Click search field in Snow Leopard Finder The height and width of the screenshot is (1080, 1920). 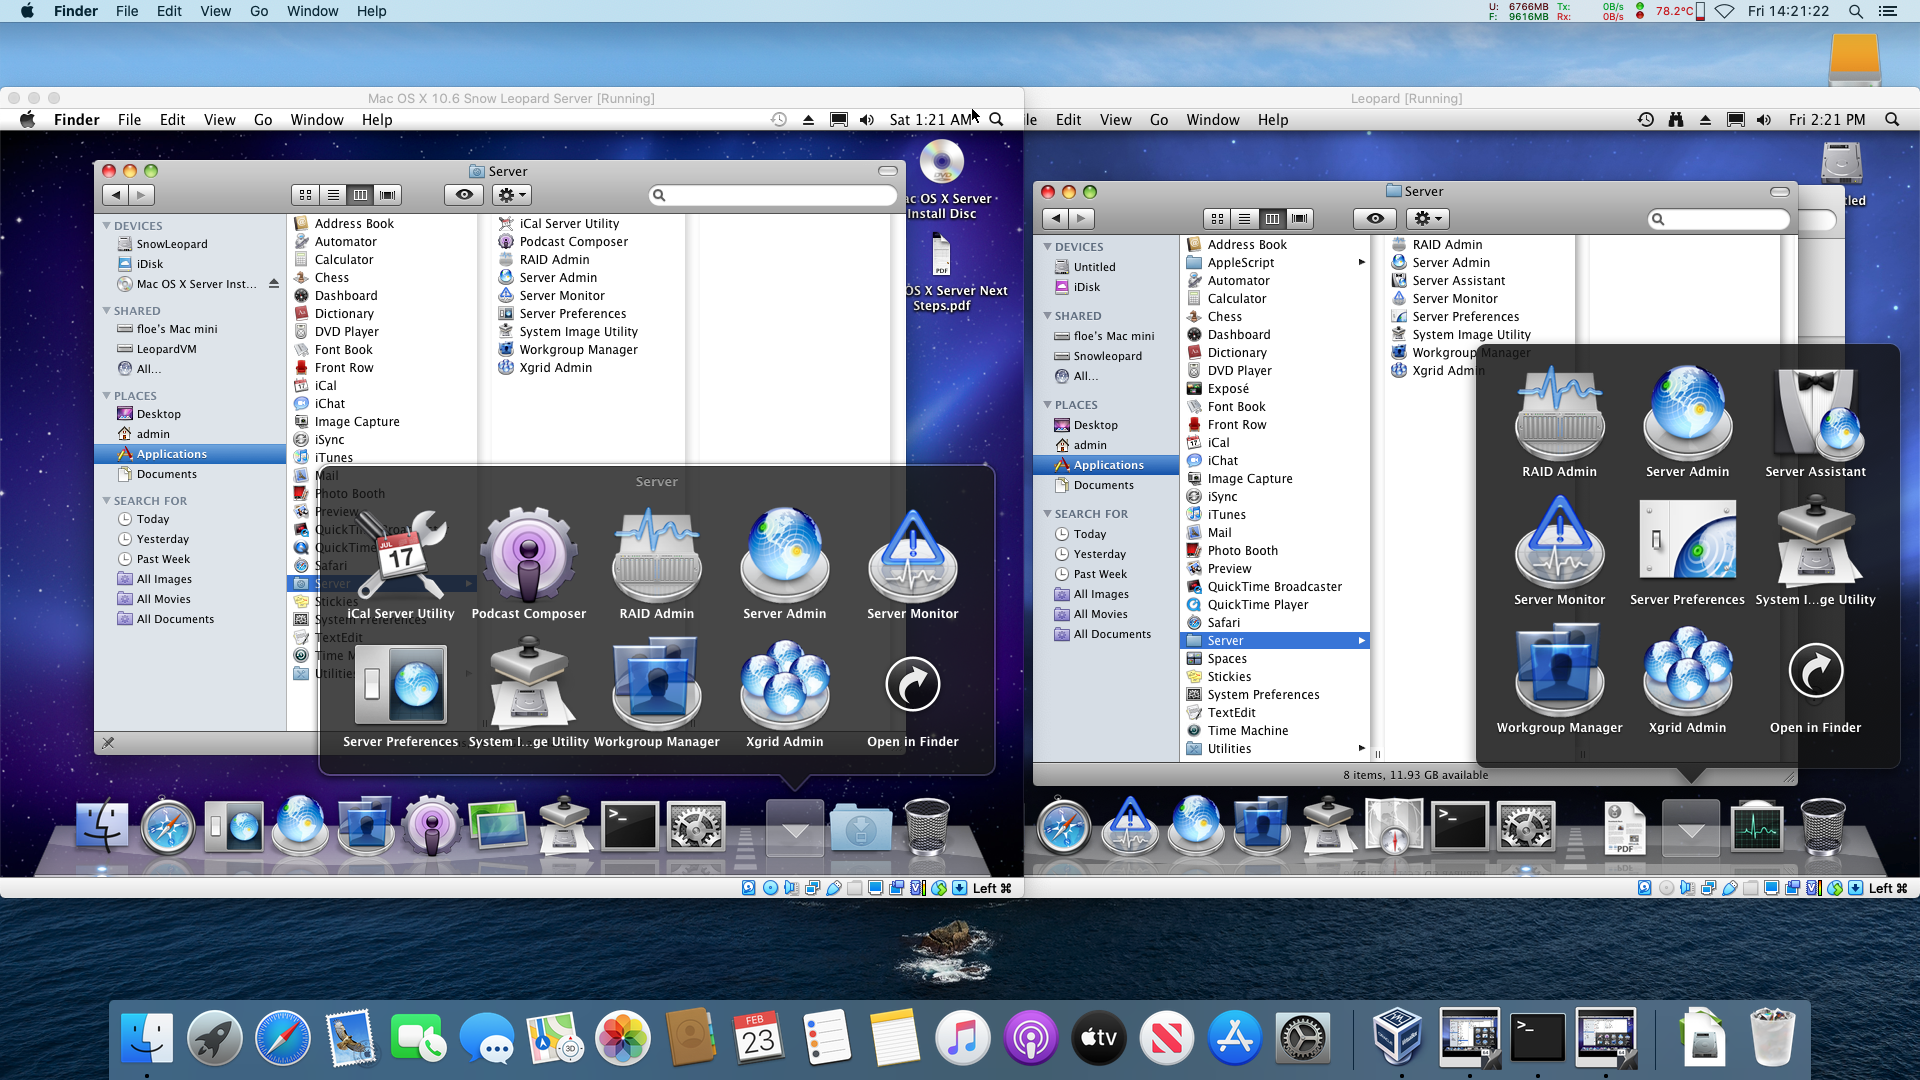pos(773,195)
